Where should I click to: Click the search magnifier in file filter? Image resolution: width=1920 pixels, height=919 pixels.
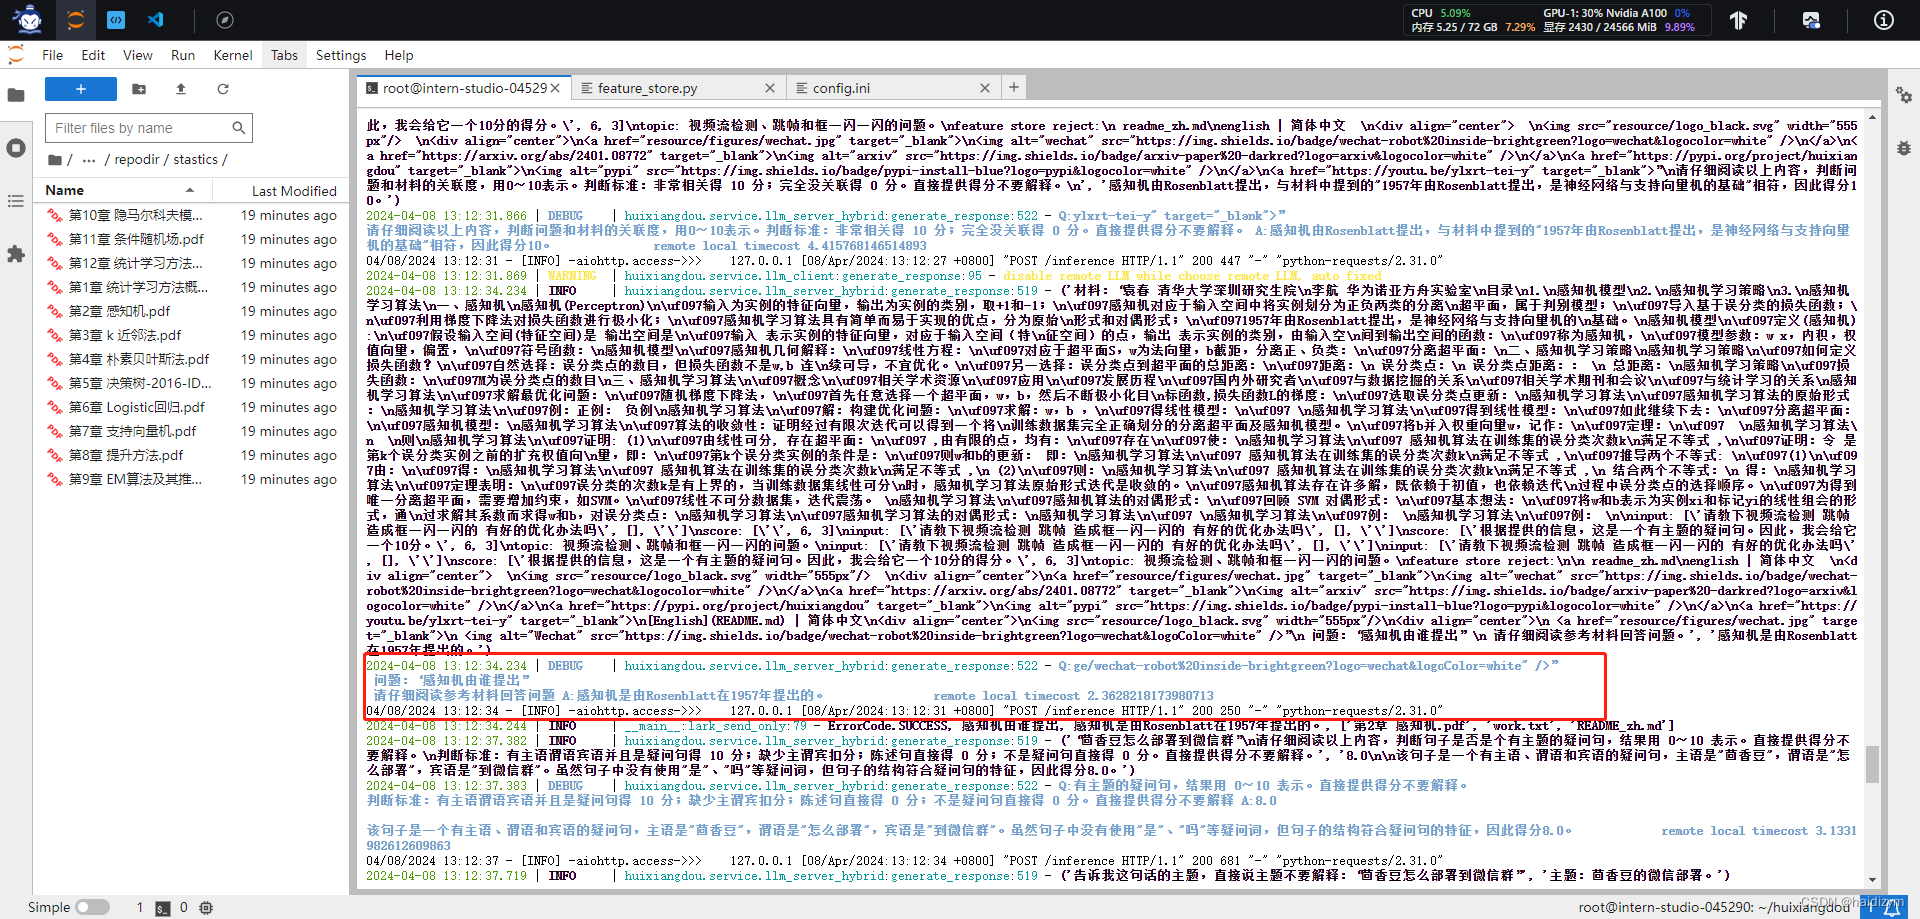tap(238, 128)
